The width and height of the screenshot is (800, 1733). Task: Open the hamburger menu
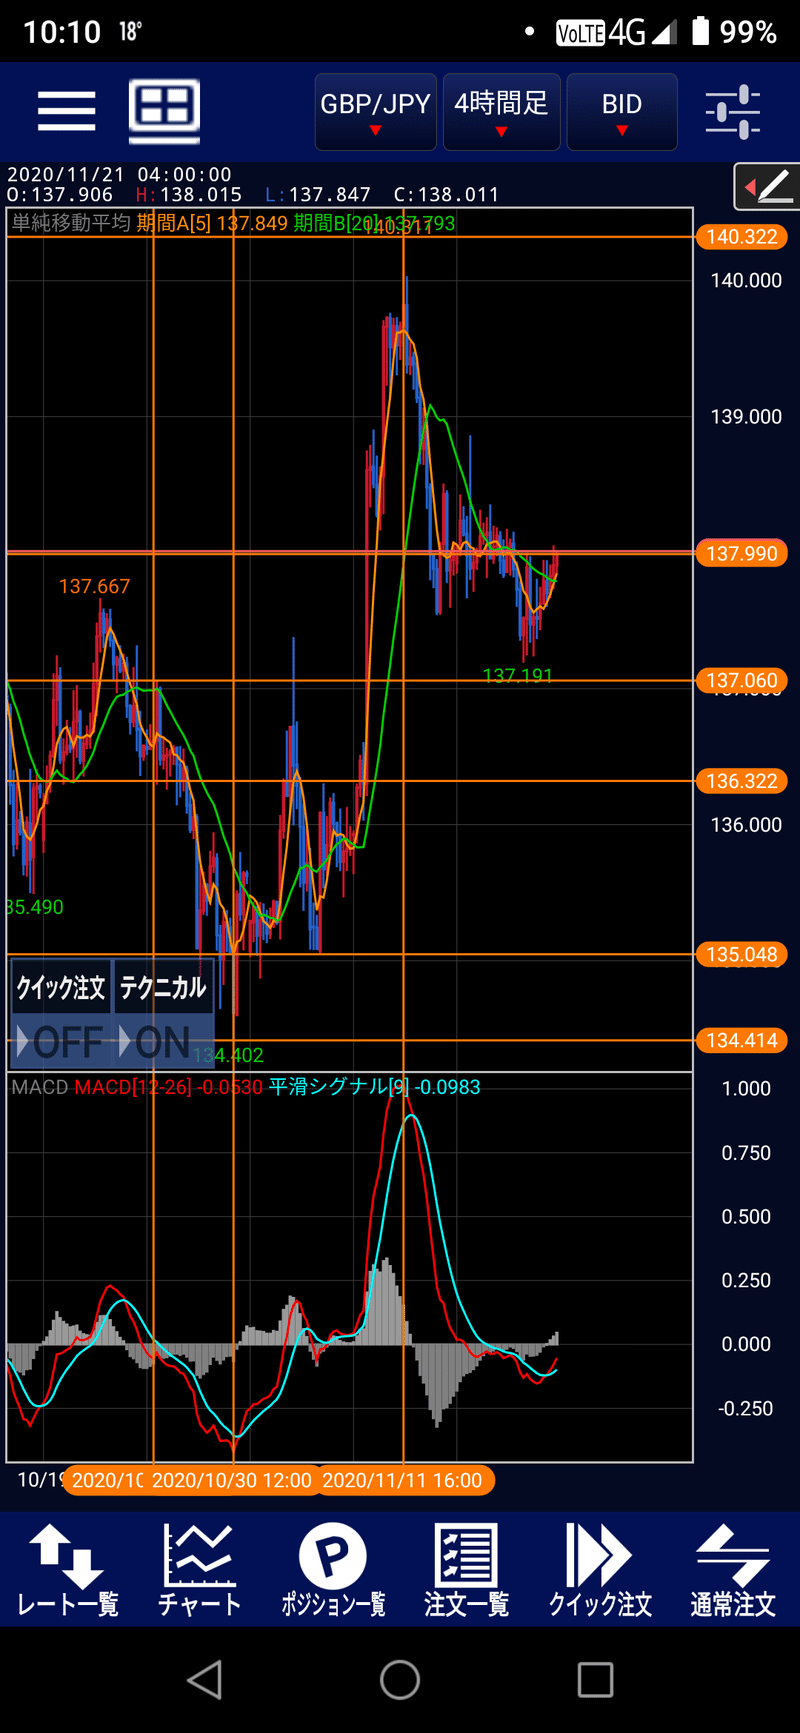coord(66,110)
